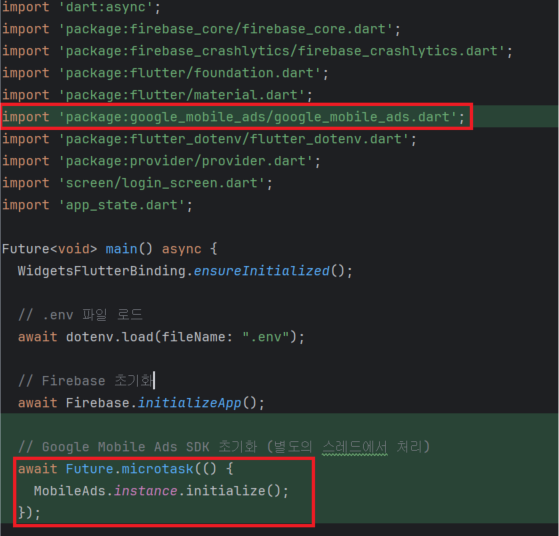Screen dimensions: 559x536
Task: Click the MobileAds class name
Action: [x=70, y=491]
